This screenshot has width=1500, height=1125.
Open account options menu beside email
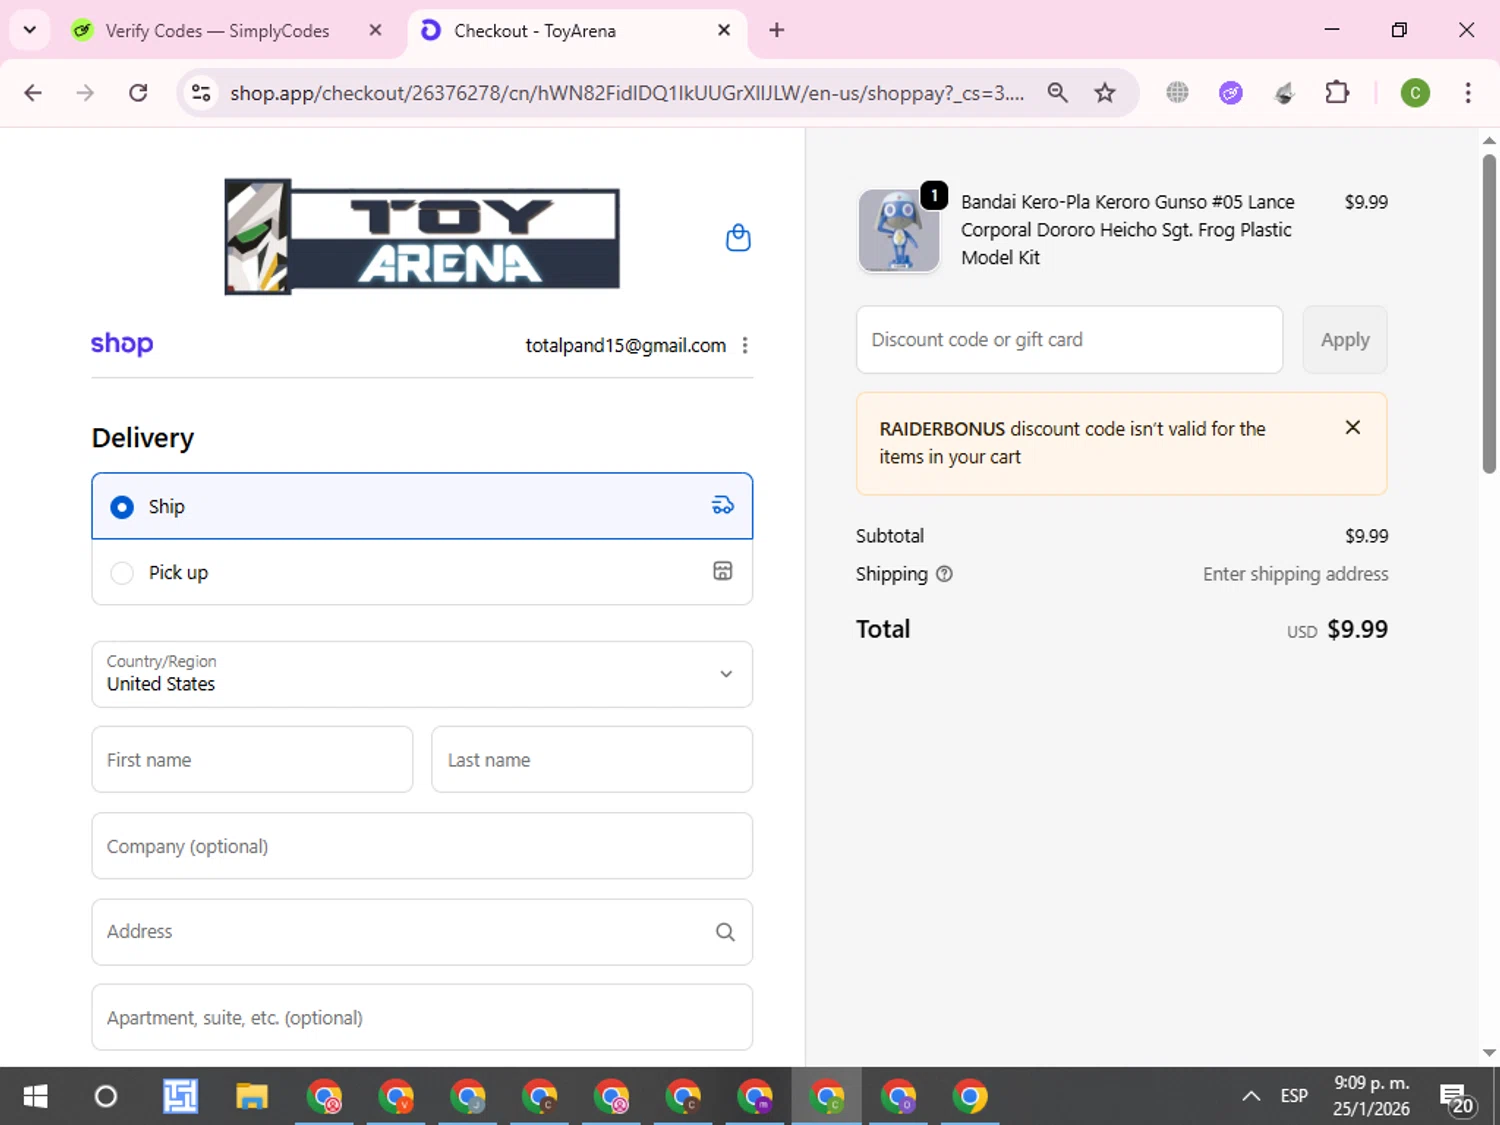[745, 345]
